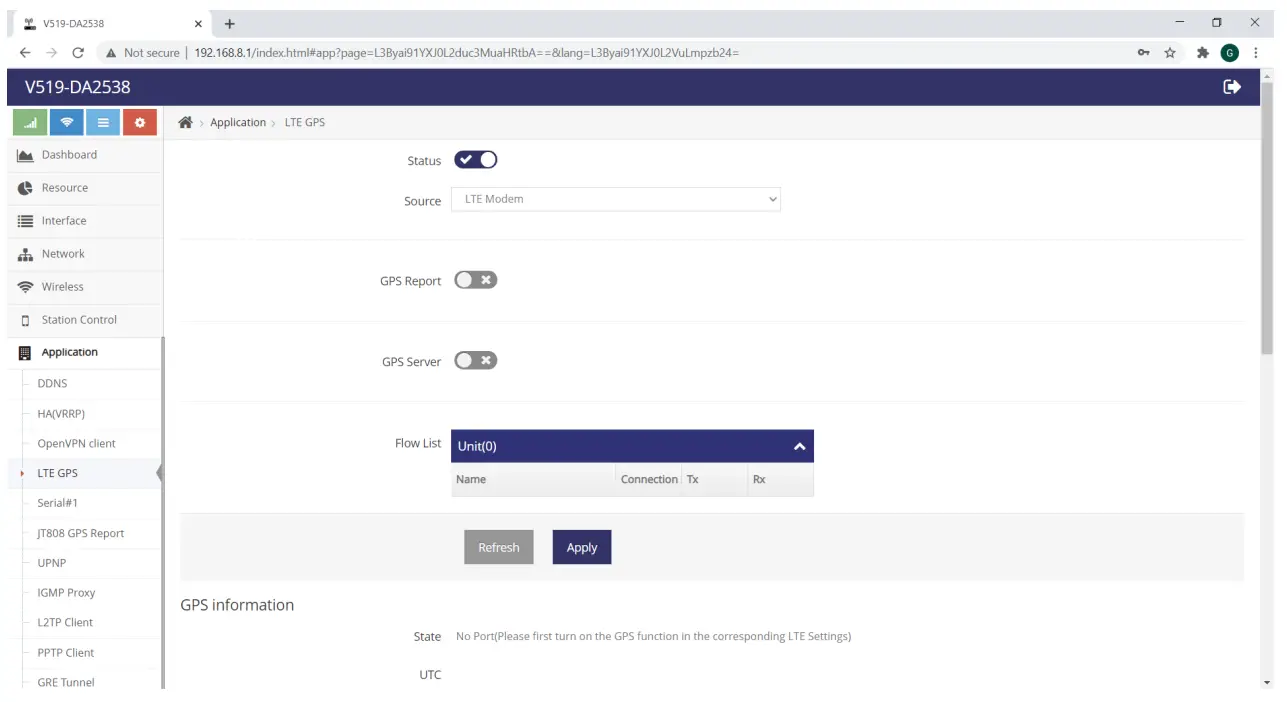Select LTE GPS submenu item
This screenshot has height=702, width=1287.
(57, 473)
